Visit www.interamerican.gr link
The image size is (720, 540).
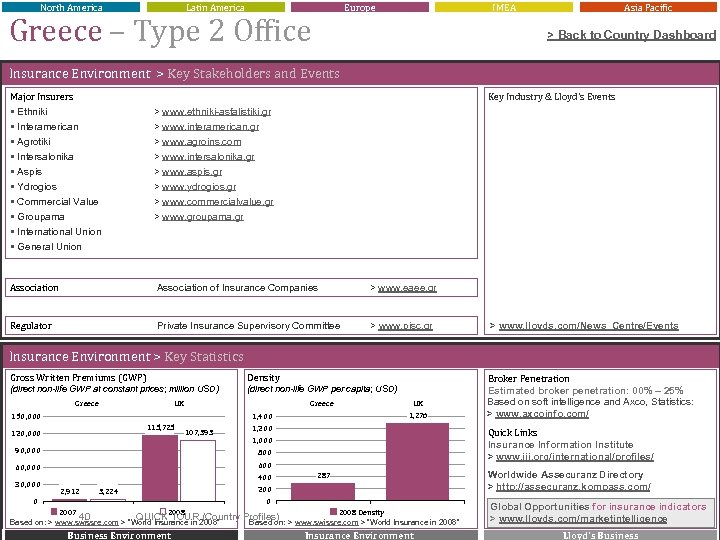[x=210, y=127]
